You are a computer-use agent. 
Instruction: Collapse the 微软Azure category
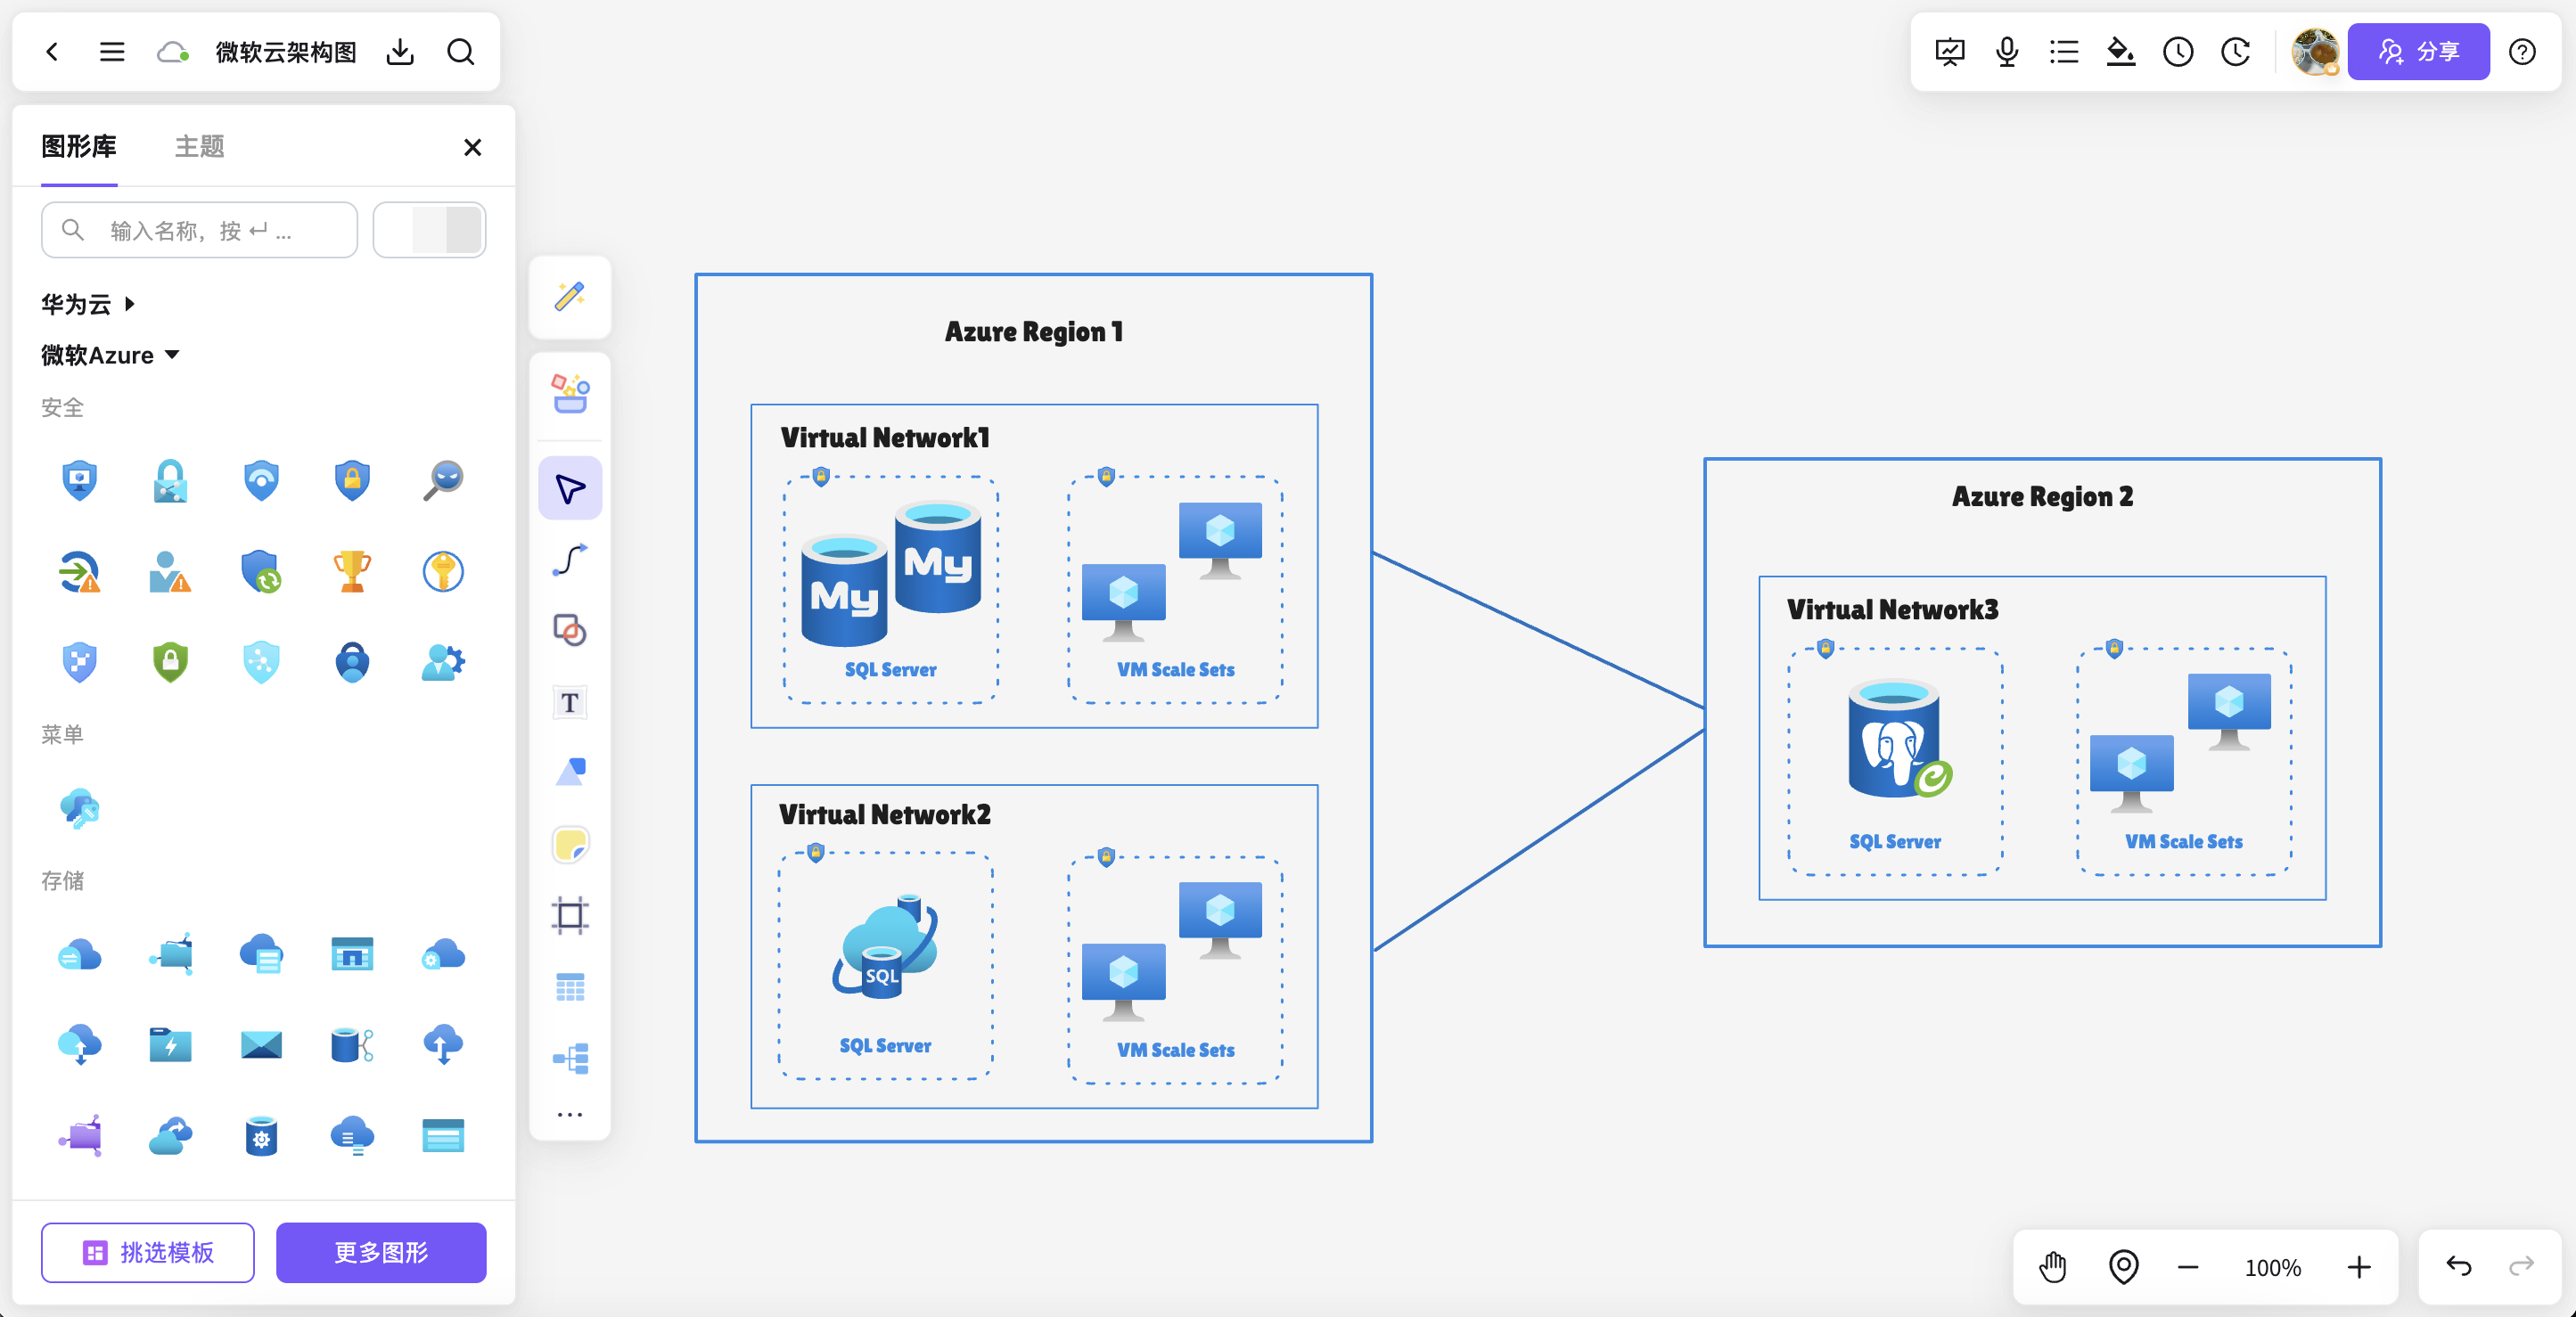click(110, 355)
